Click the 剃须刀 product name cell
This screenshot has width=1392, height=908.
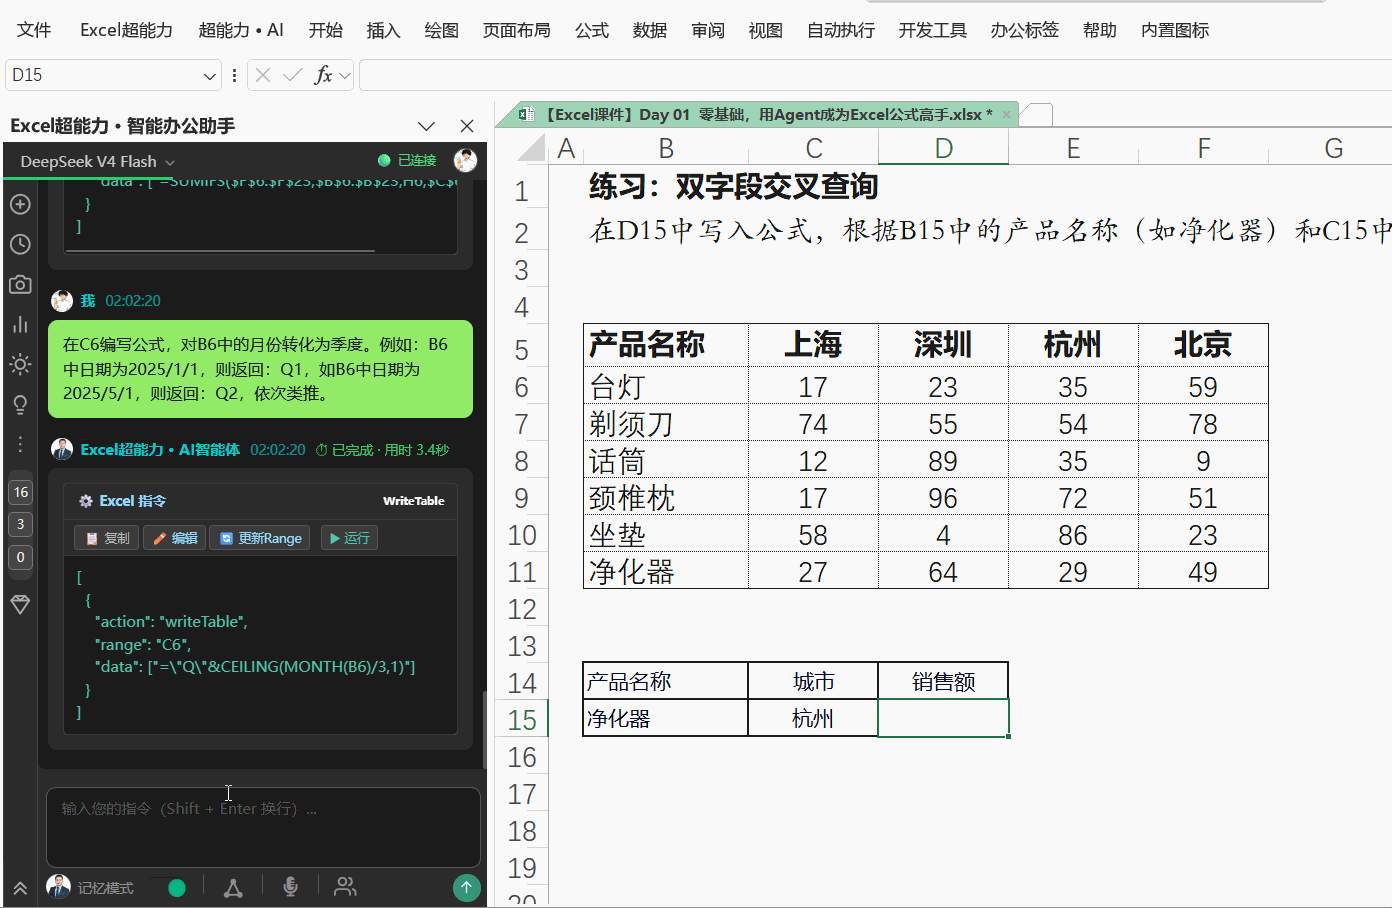pos(665,423)
